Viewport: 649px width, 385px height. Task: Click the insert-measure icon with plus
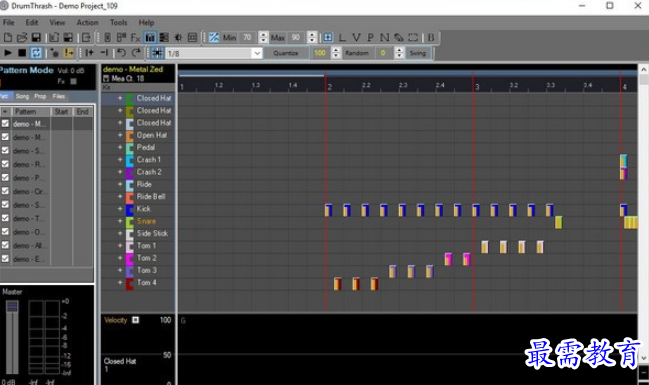click(x=89, y=53)
